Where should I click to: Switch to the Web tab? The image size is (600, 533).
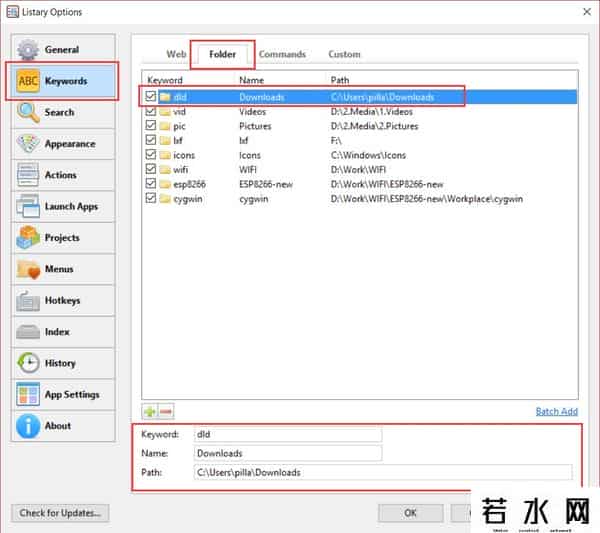[176, 54]
